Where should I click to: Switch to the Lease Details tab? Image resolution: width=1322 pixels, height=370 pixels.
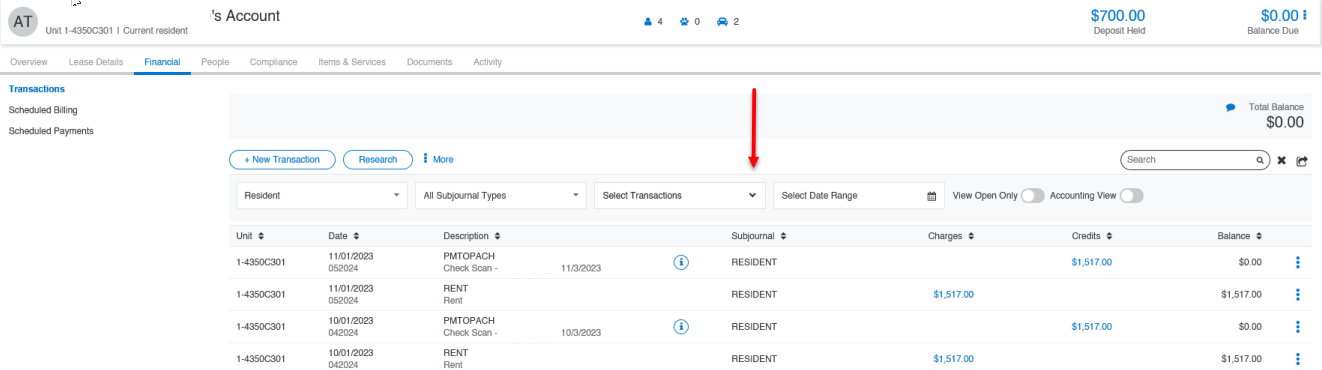96,62
